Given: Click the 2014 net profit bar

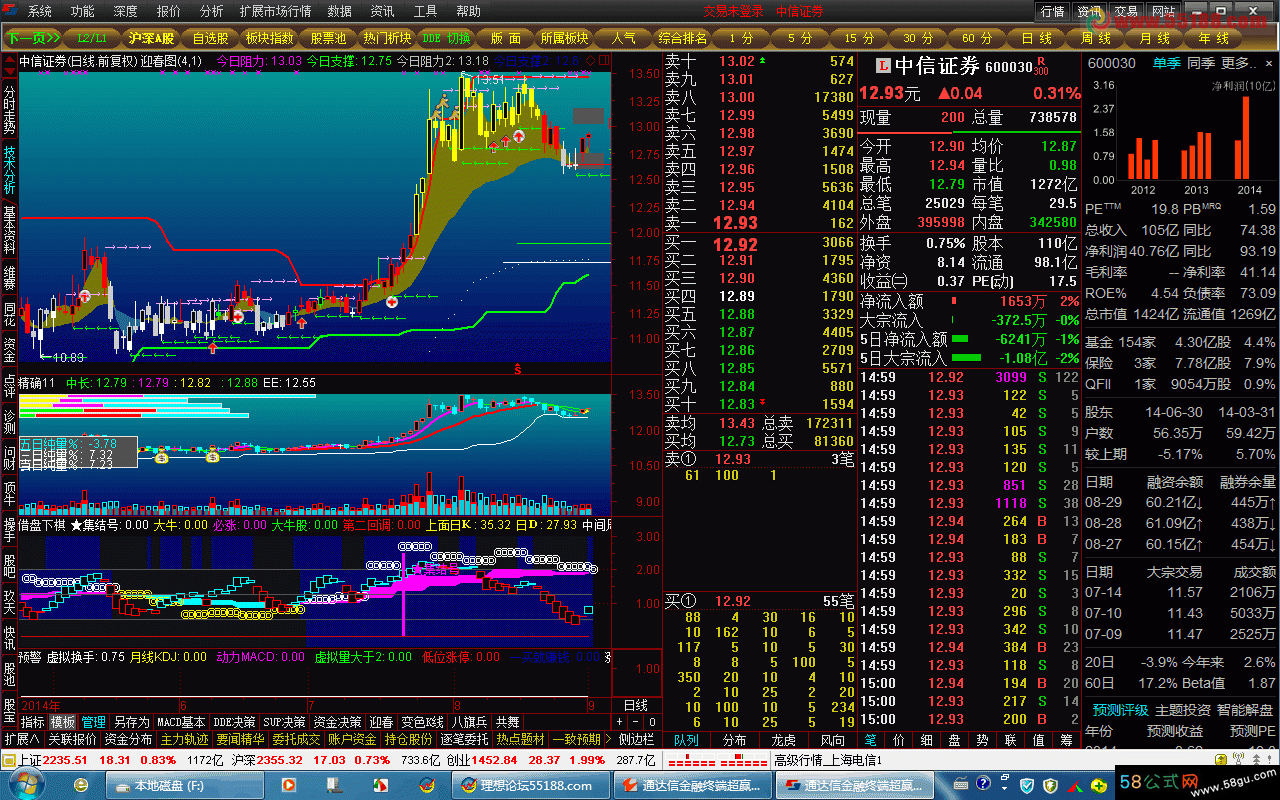Looking at the screenshot, I should 1245,138.
